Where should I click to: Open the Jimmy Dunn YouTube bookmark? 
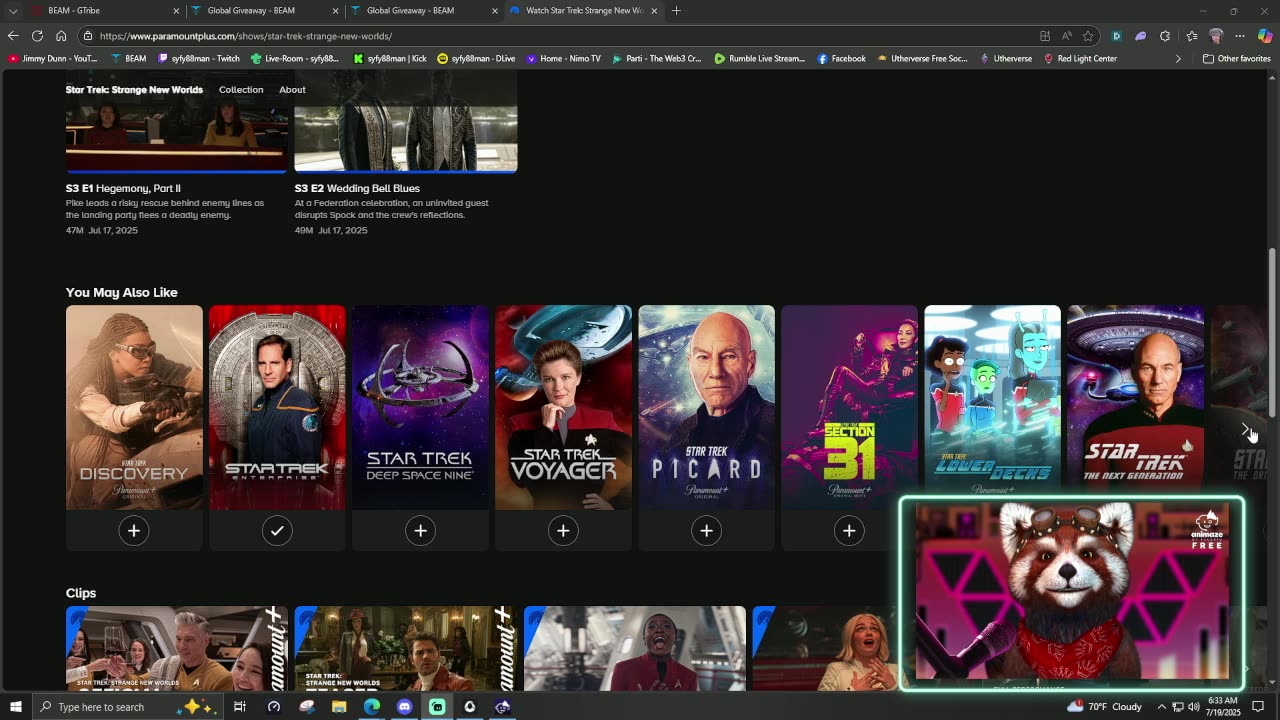coord(53,59)
